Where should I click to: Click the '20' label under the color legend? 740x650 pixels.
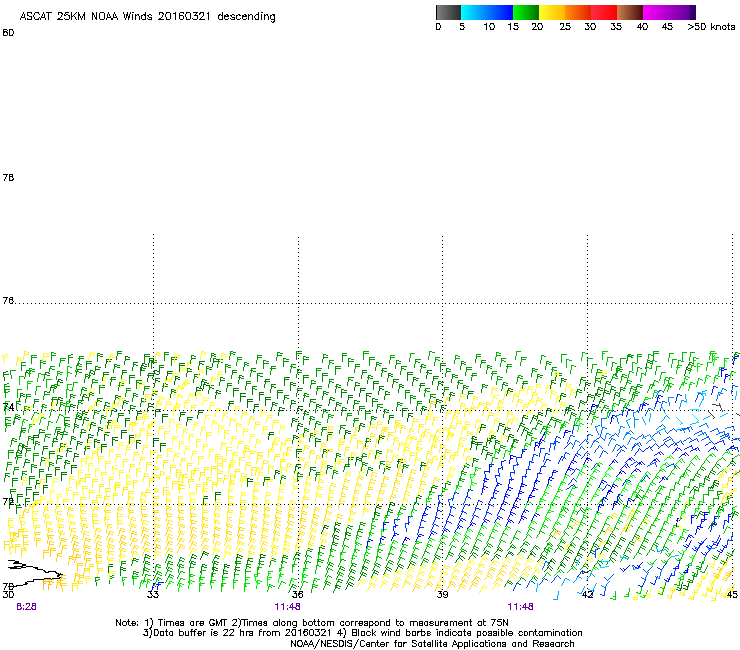(x=537, y=27)
